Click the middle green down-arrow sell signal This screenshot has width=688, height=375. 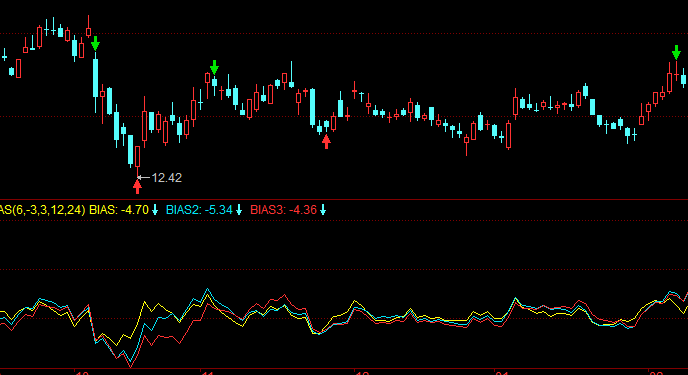[214, 67]
